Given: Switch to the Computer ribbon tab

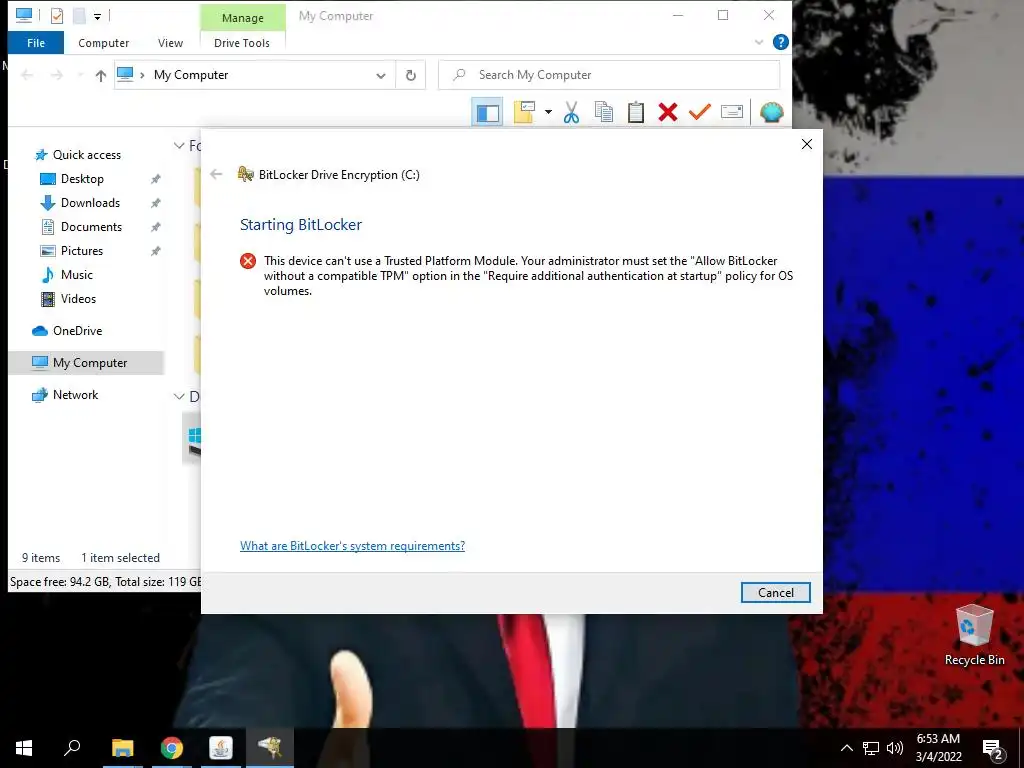Looking at the screenshot, I should (x=103, y=43).
